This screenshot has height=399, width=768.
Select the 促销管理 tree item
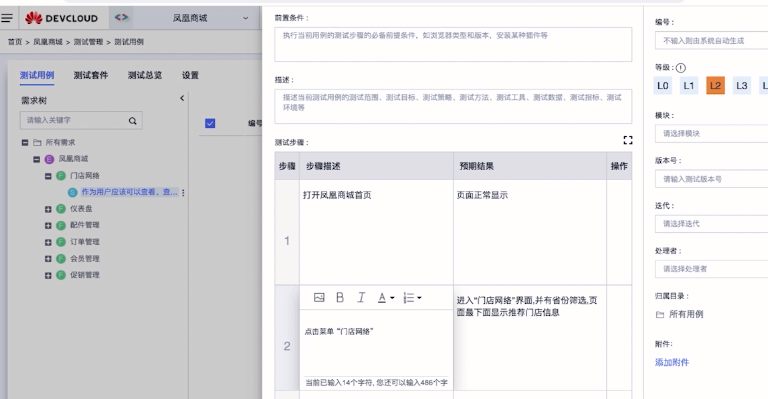click(78, 275)
